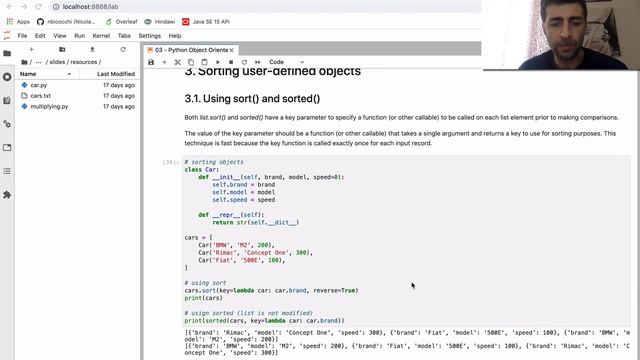Open the Apps bookmarks shortcut
This screenshot has width=640, height=360.
pyautogui.click(x=18, y=22)
